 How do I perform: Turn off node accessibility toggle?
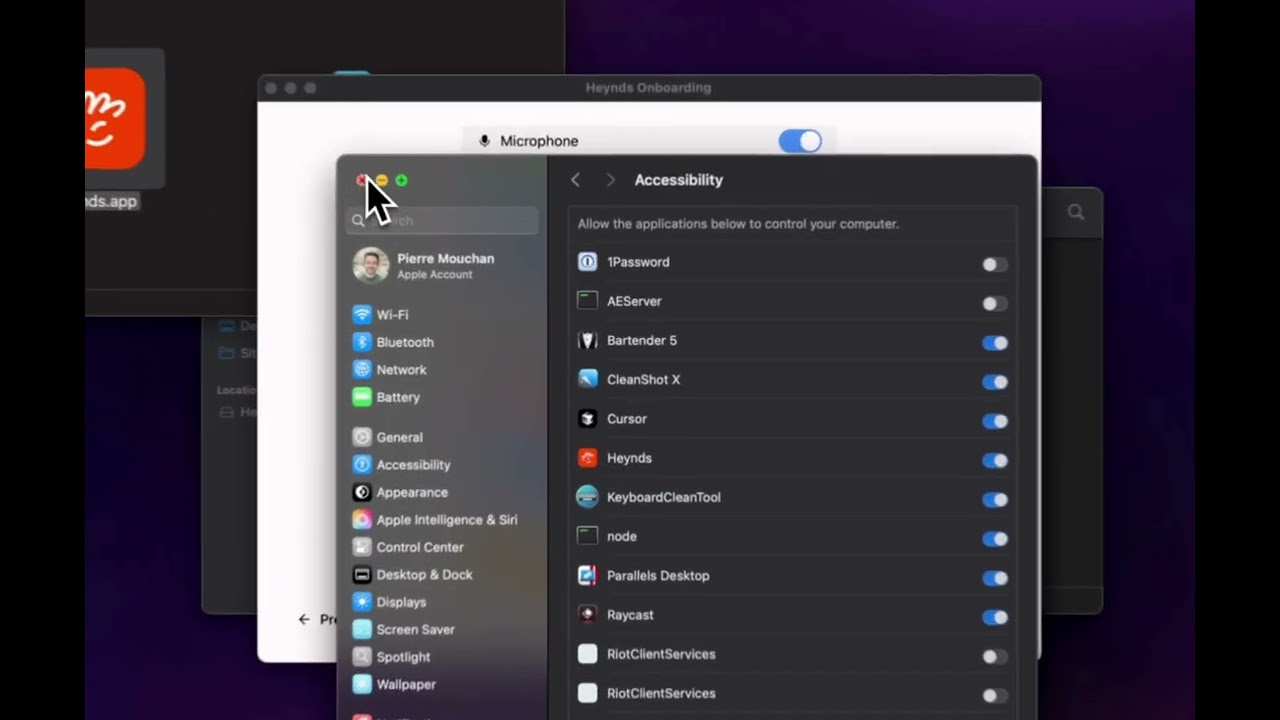(x=994, y=539)
